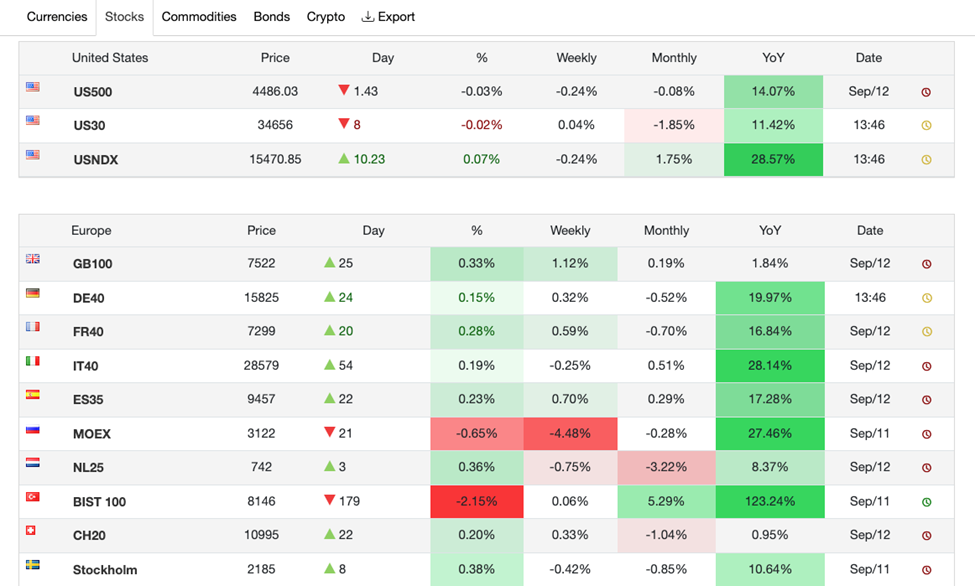
Task: Click the green clock icon in BIST 100 row
Action: pos(926,502)
